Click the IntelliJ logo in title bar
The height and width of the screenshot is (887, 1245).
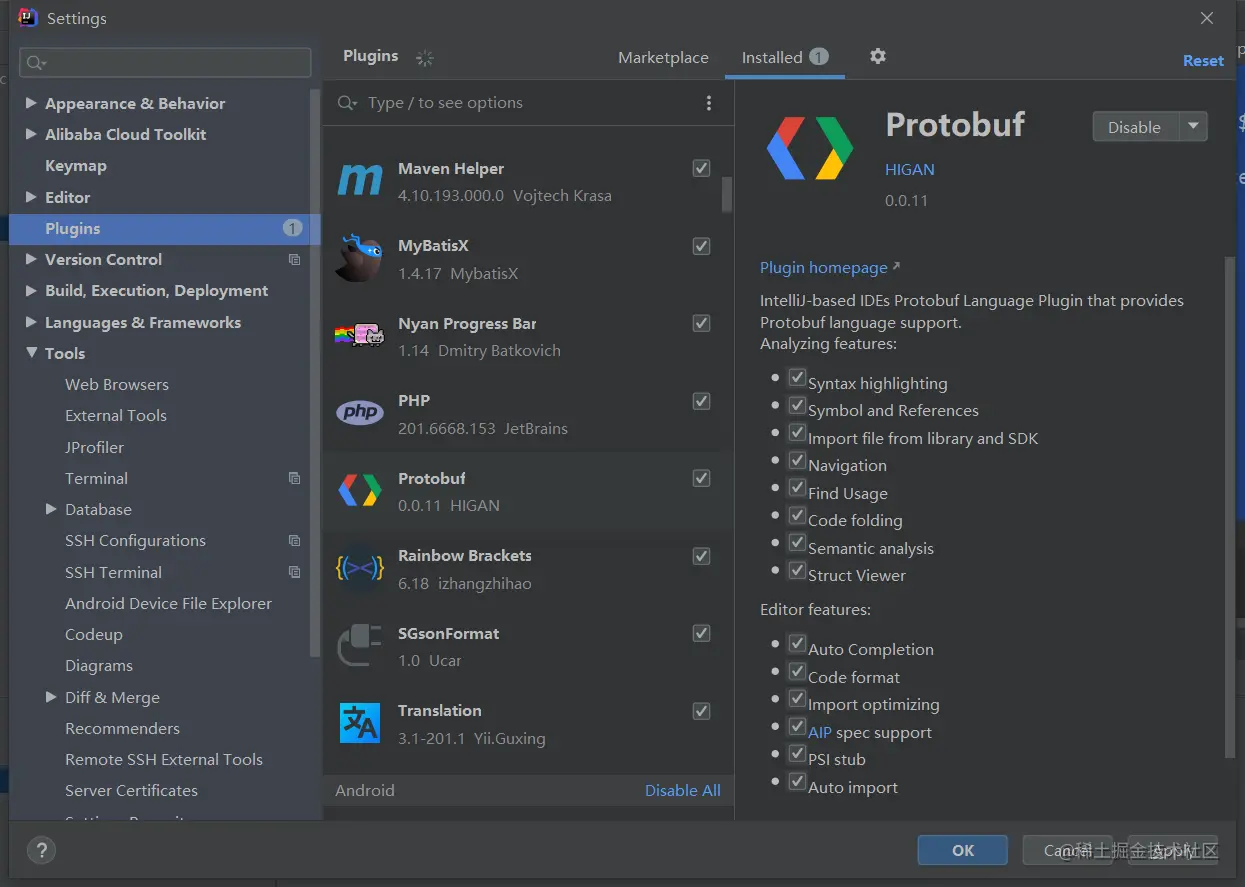point(28,17)
